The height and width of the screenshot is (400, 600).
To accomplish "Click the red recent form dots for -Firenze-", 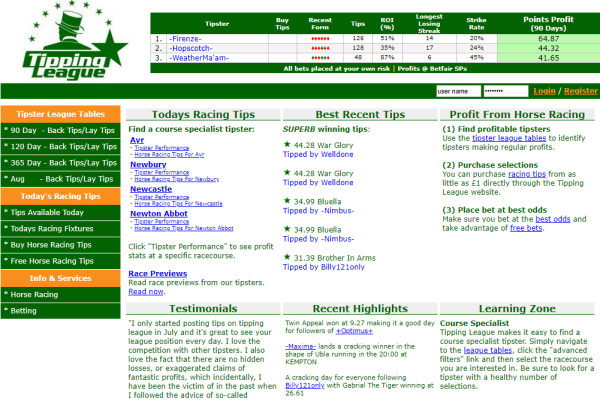I will tap(320, 39).
